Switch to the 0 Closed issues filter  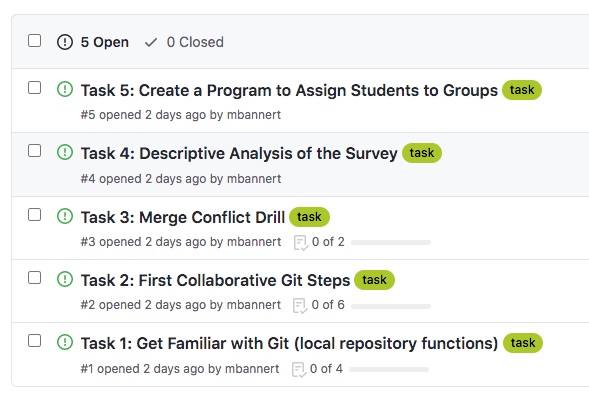click(184, 42)
